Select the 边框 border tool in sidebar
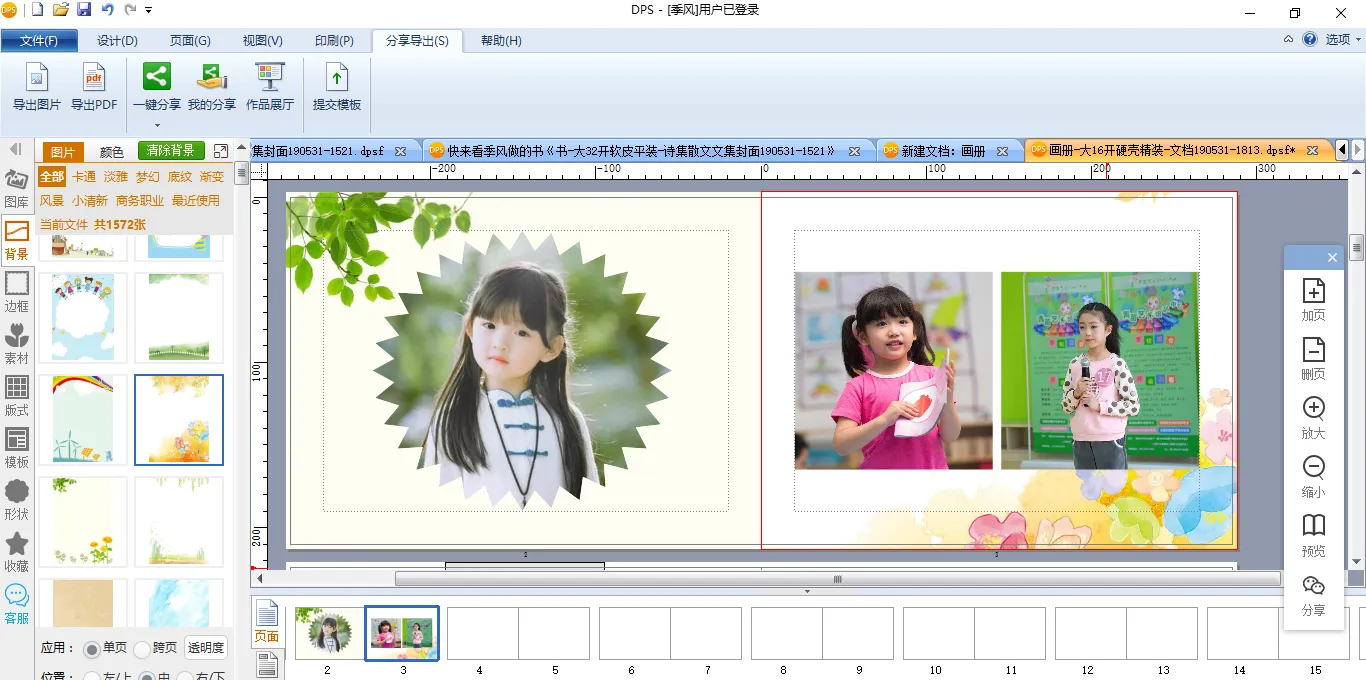 tap(17, 292)
